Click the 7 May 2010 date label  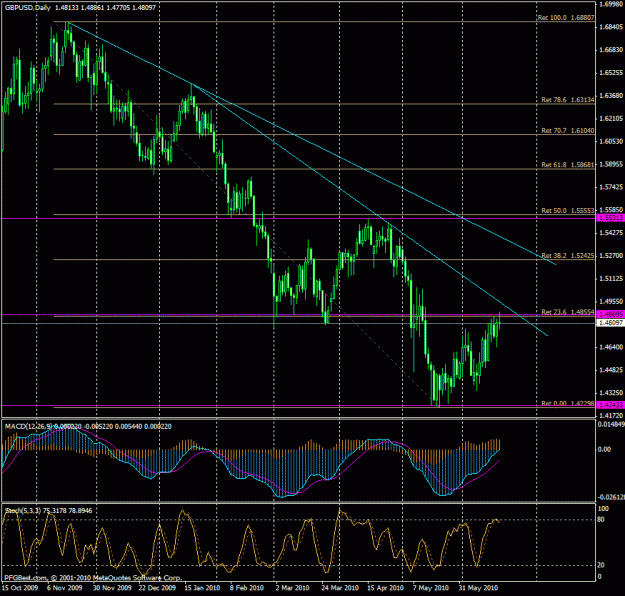coord(430,588)
